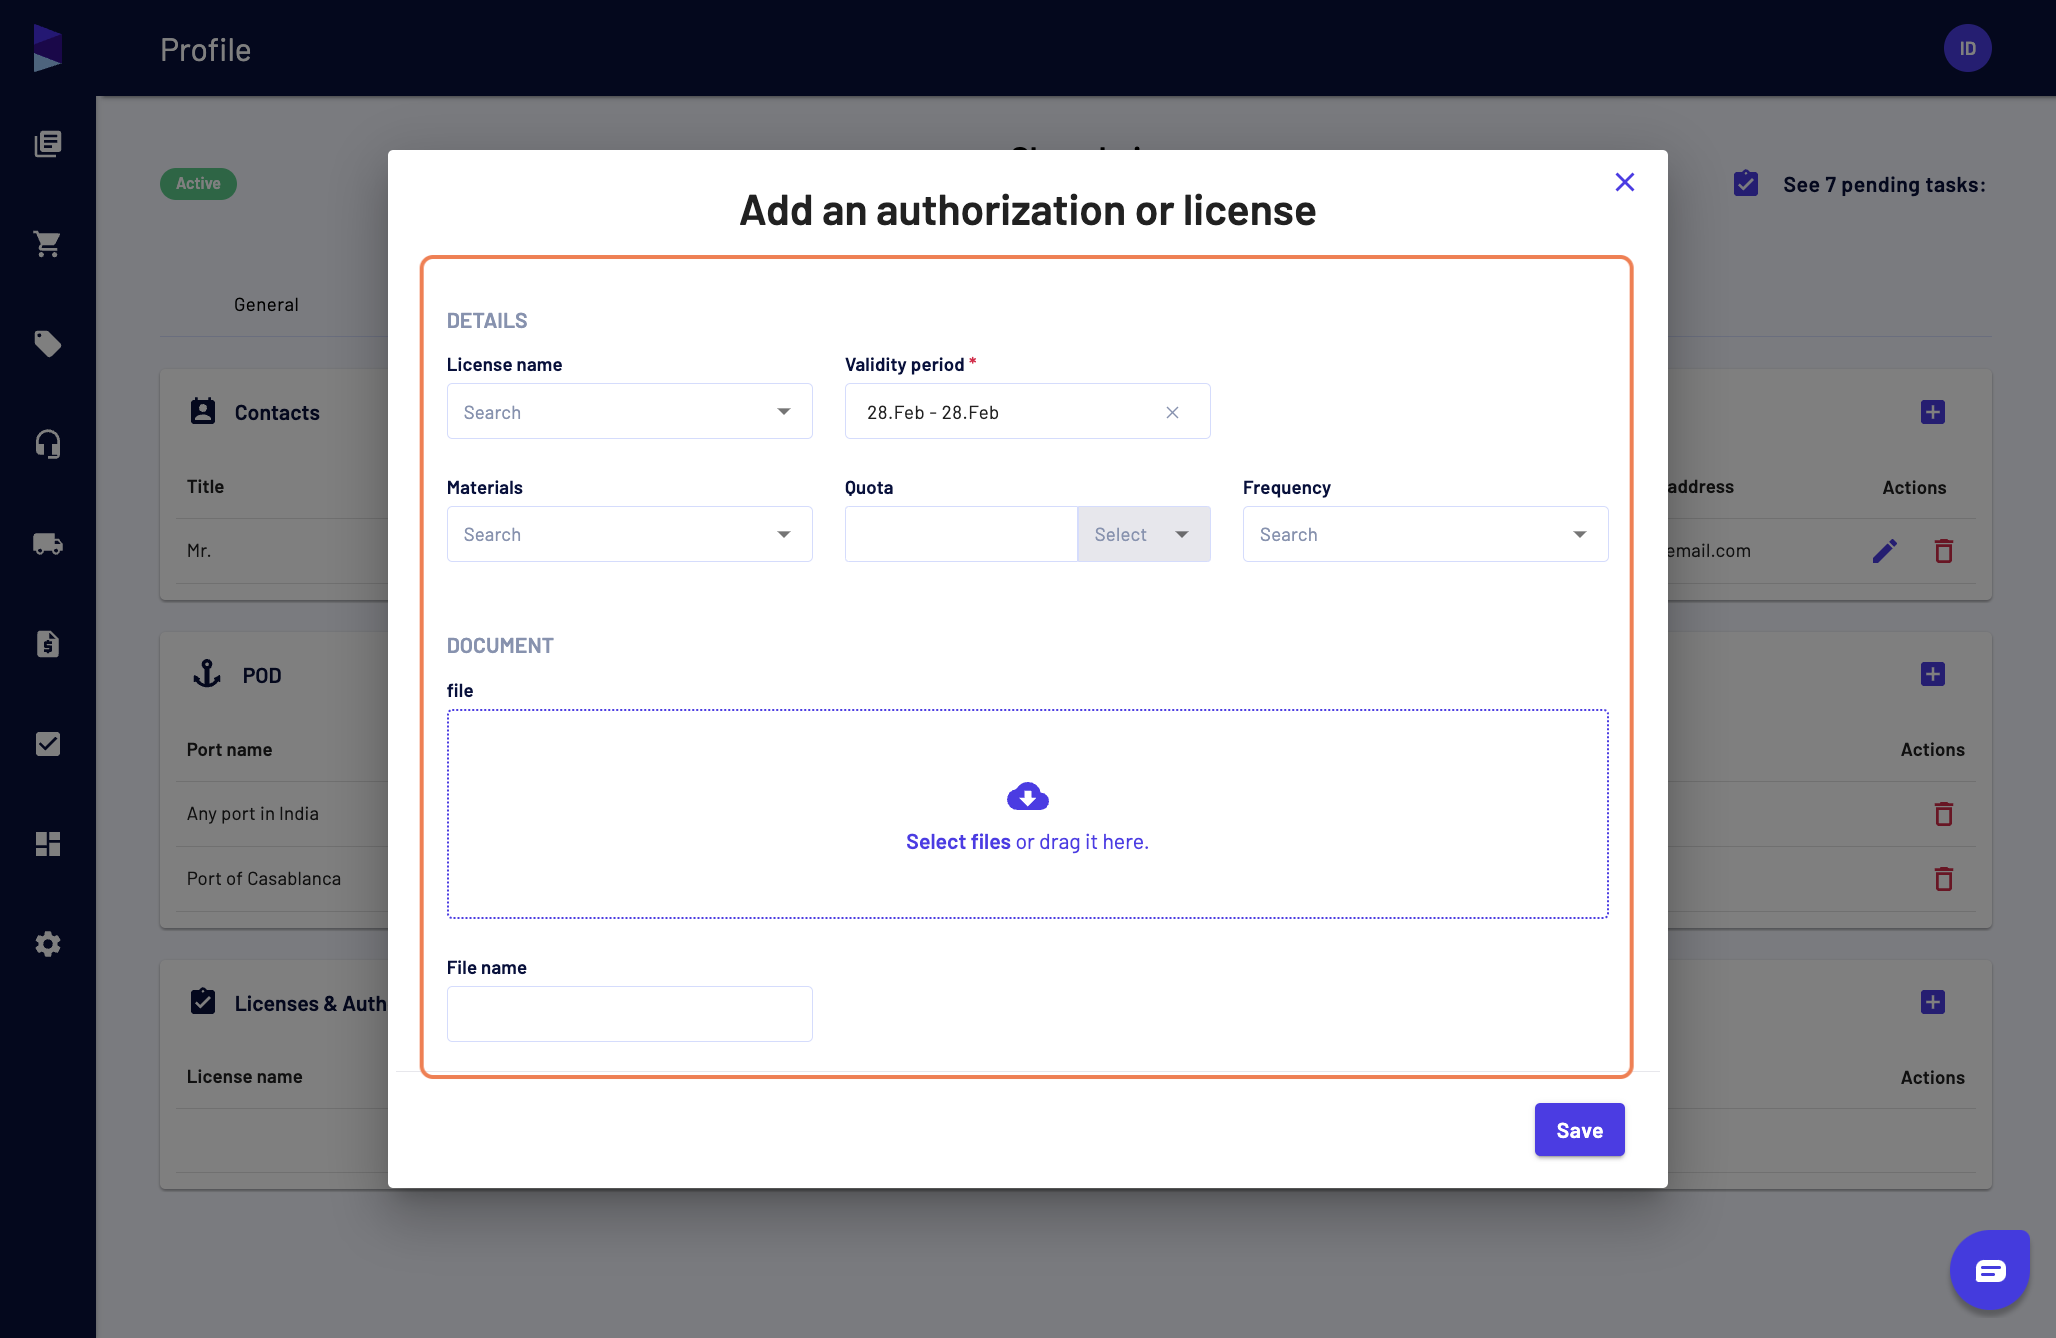Add a new POD with plus icon

[x=1932, y=674]
